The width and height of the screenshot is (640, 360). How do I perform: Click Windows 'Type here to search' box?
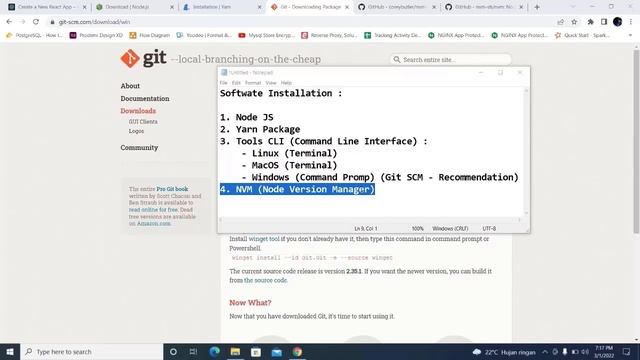click(x=91, y=351)
